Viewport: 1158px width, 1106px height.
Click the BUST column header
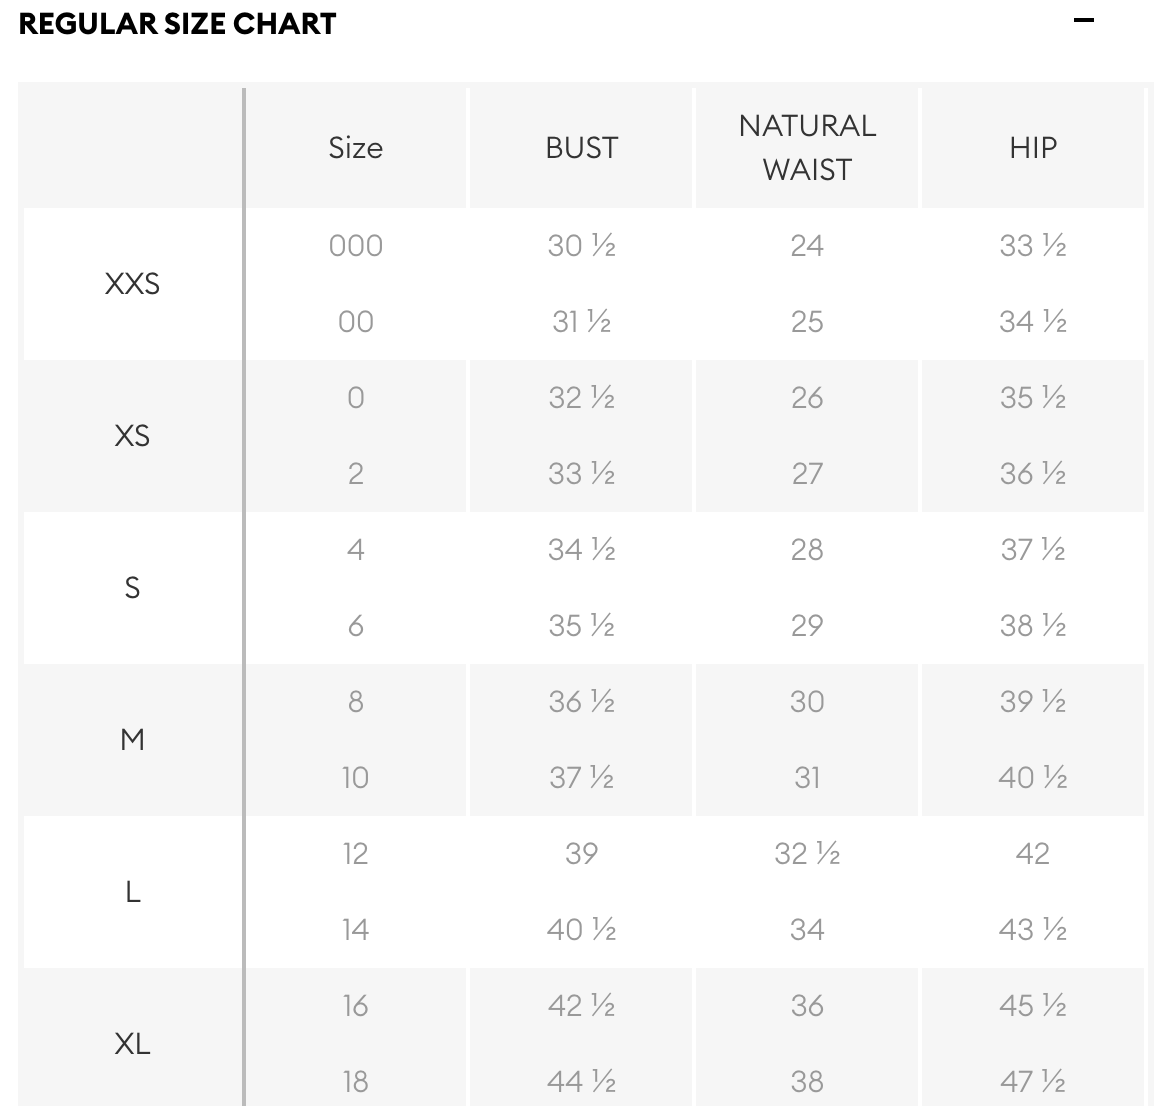point(581,148)
